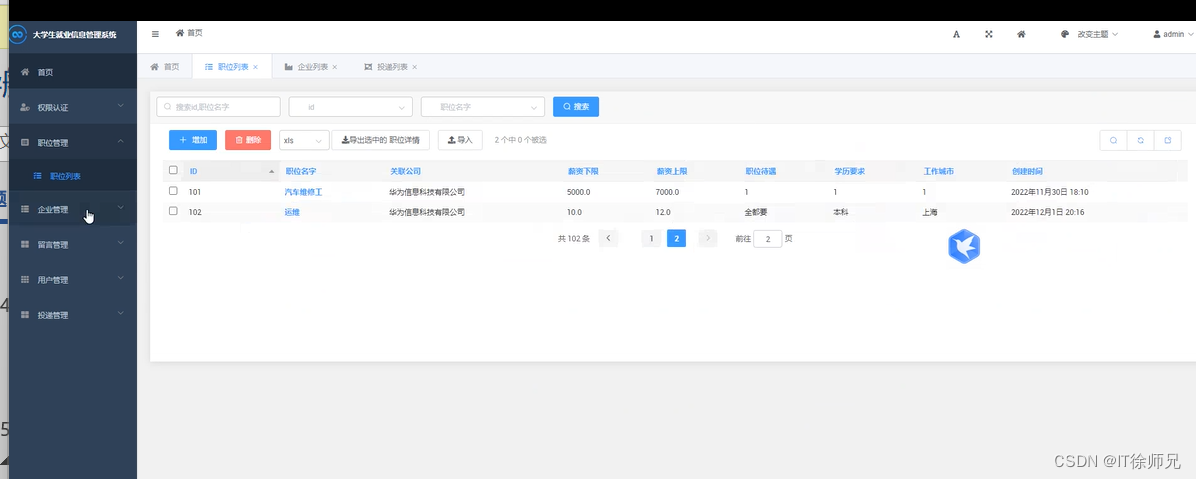Open the 改变主题 theme dropdown

(1090, 34)
